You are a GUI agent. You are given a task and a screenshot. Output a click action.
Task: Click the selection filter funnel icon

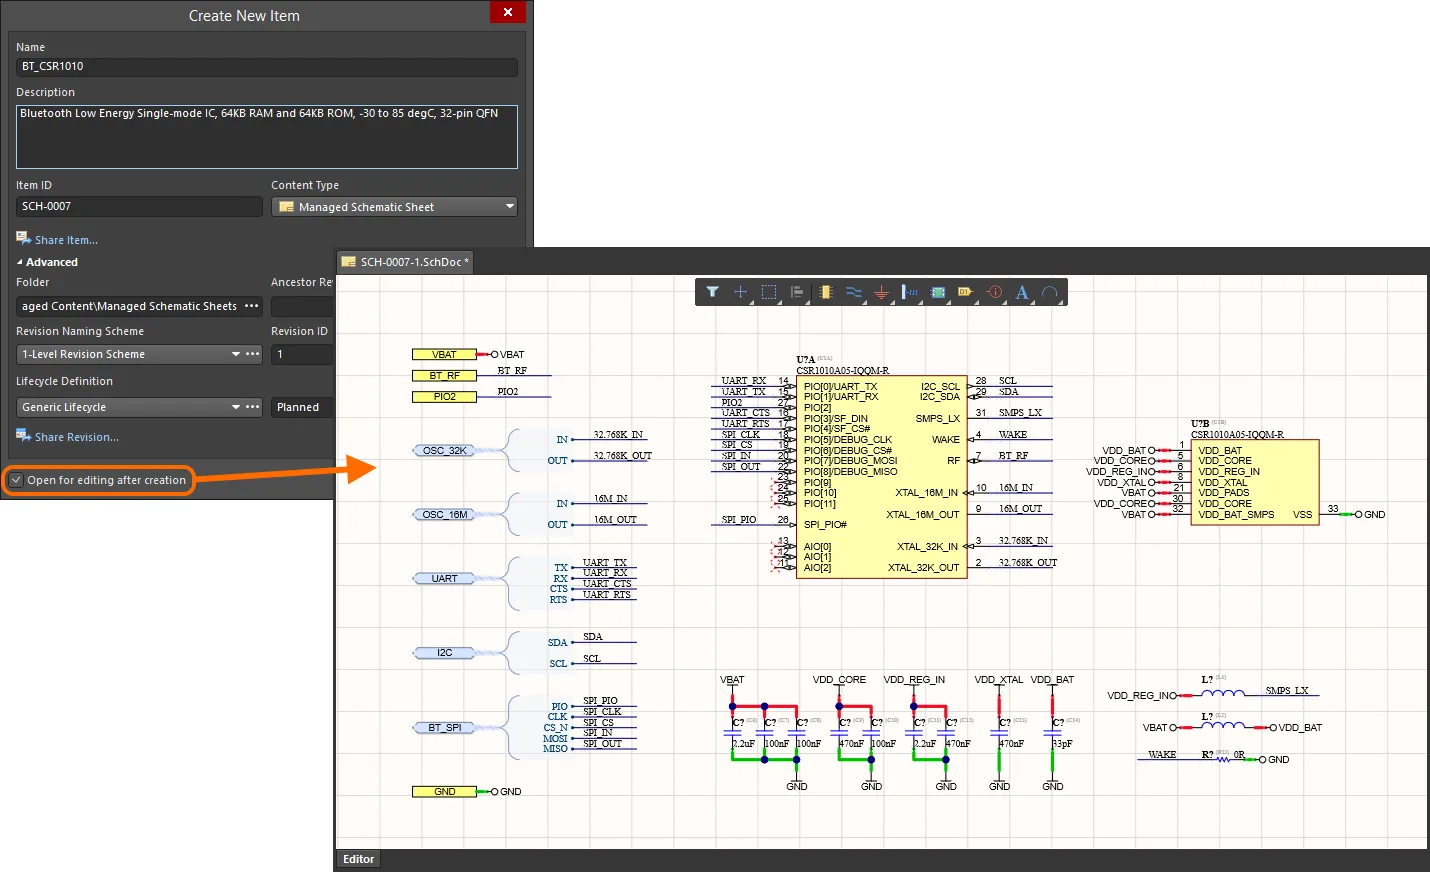point(712,292)
